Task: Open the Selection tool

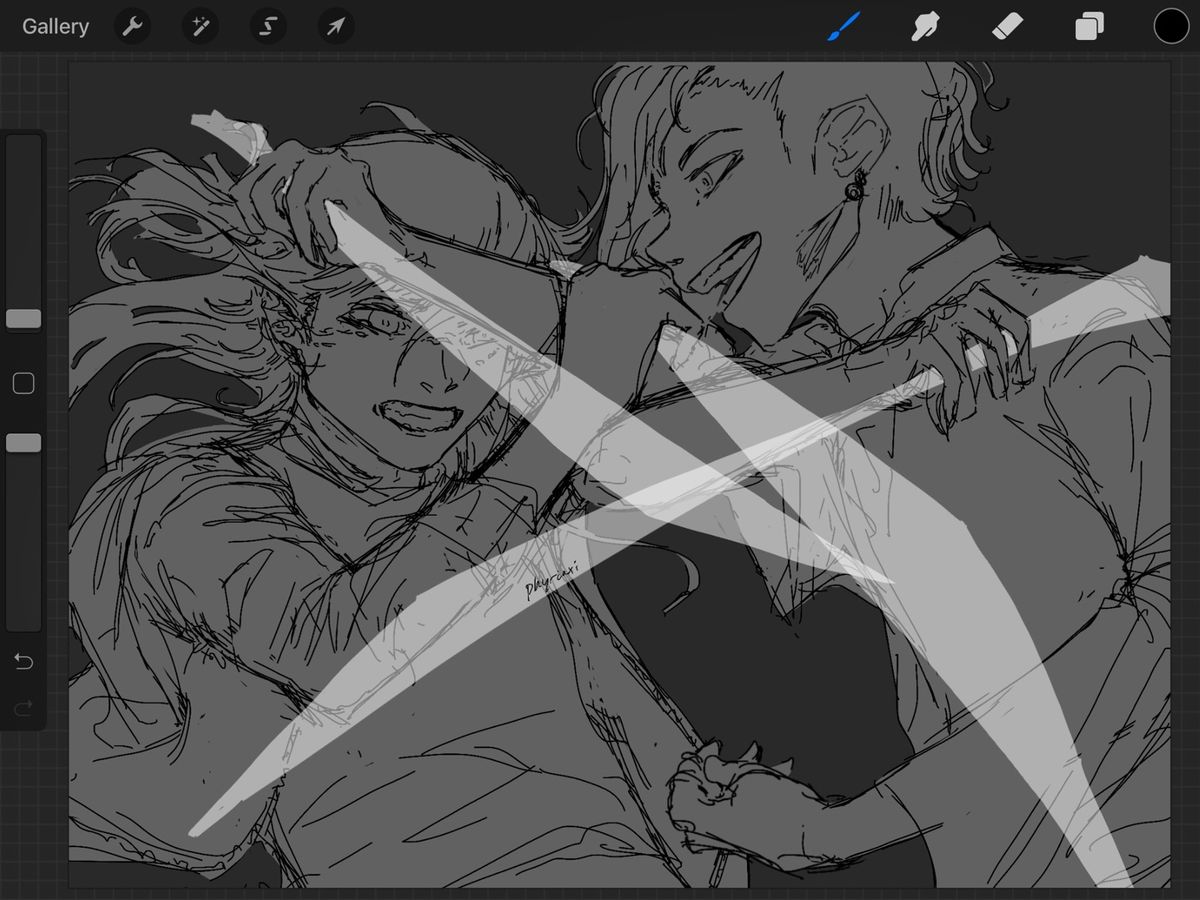Action: coord(268,27)
